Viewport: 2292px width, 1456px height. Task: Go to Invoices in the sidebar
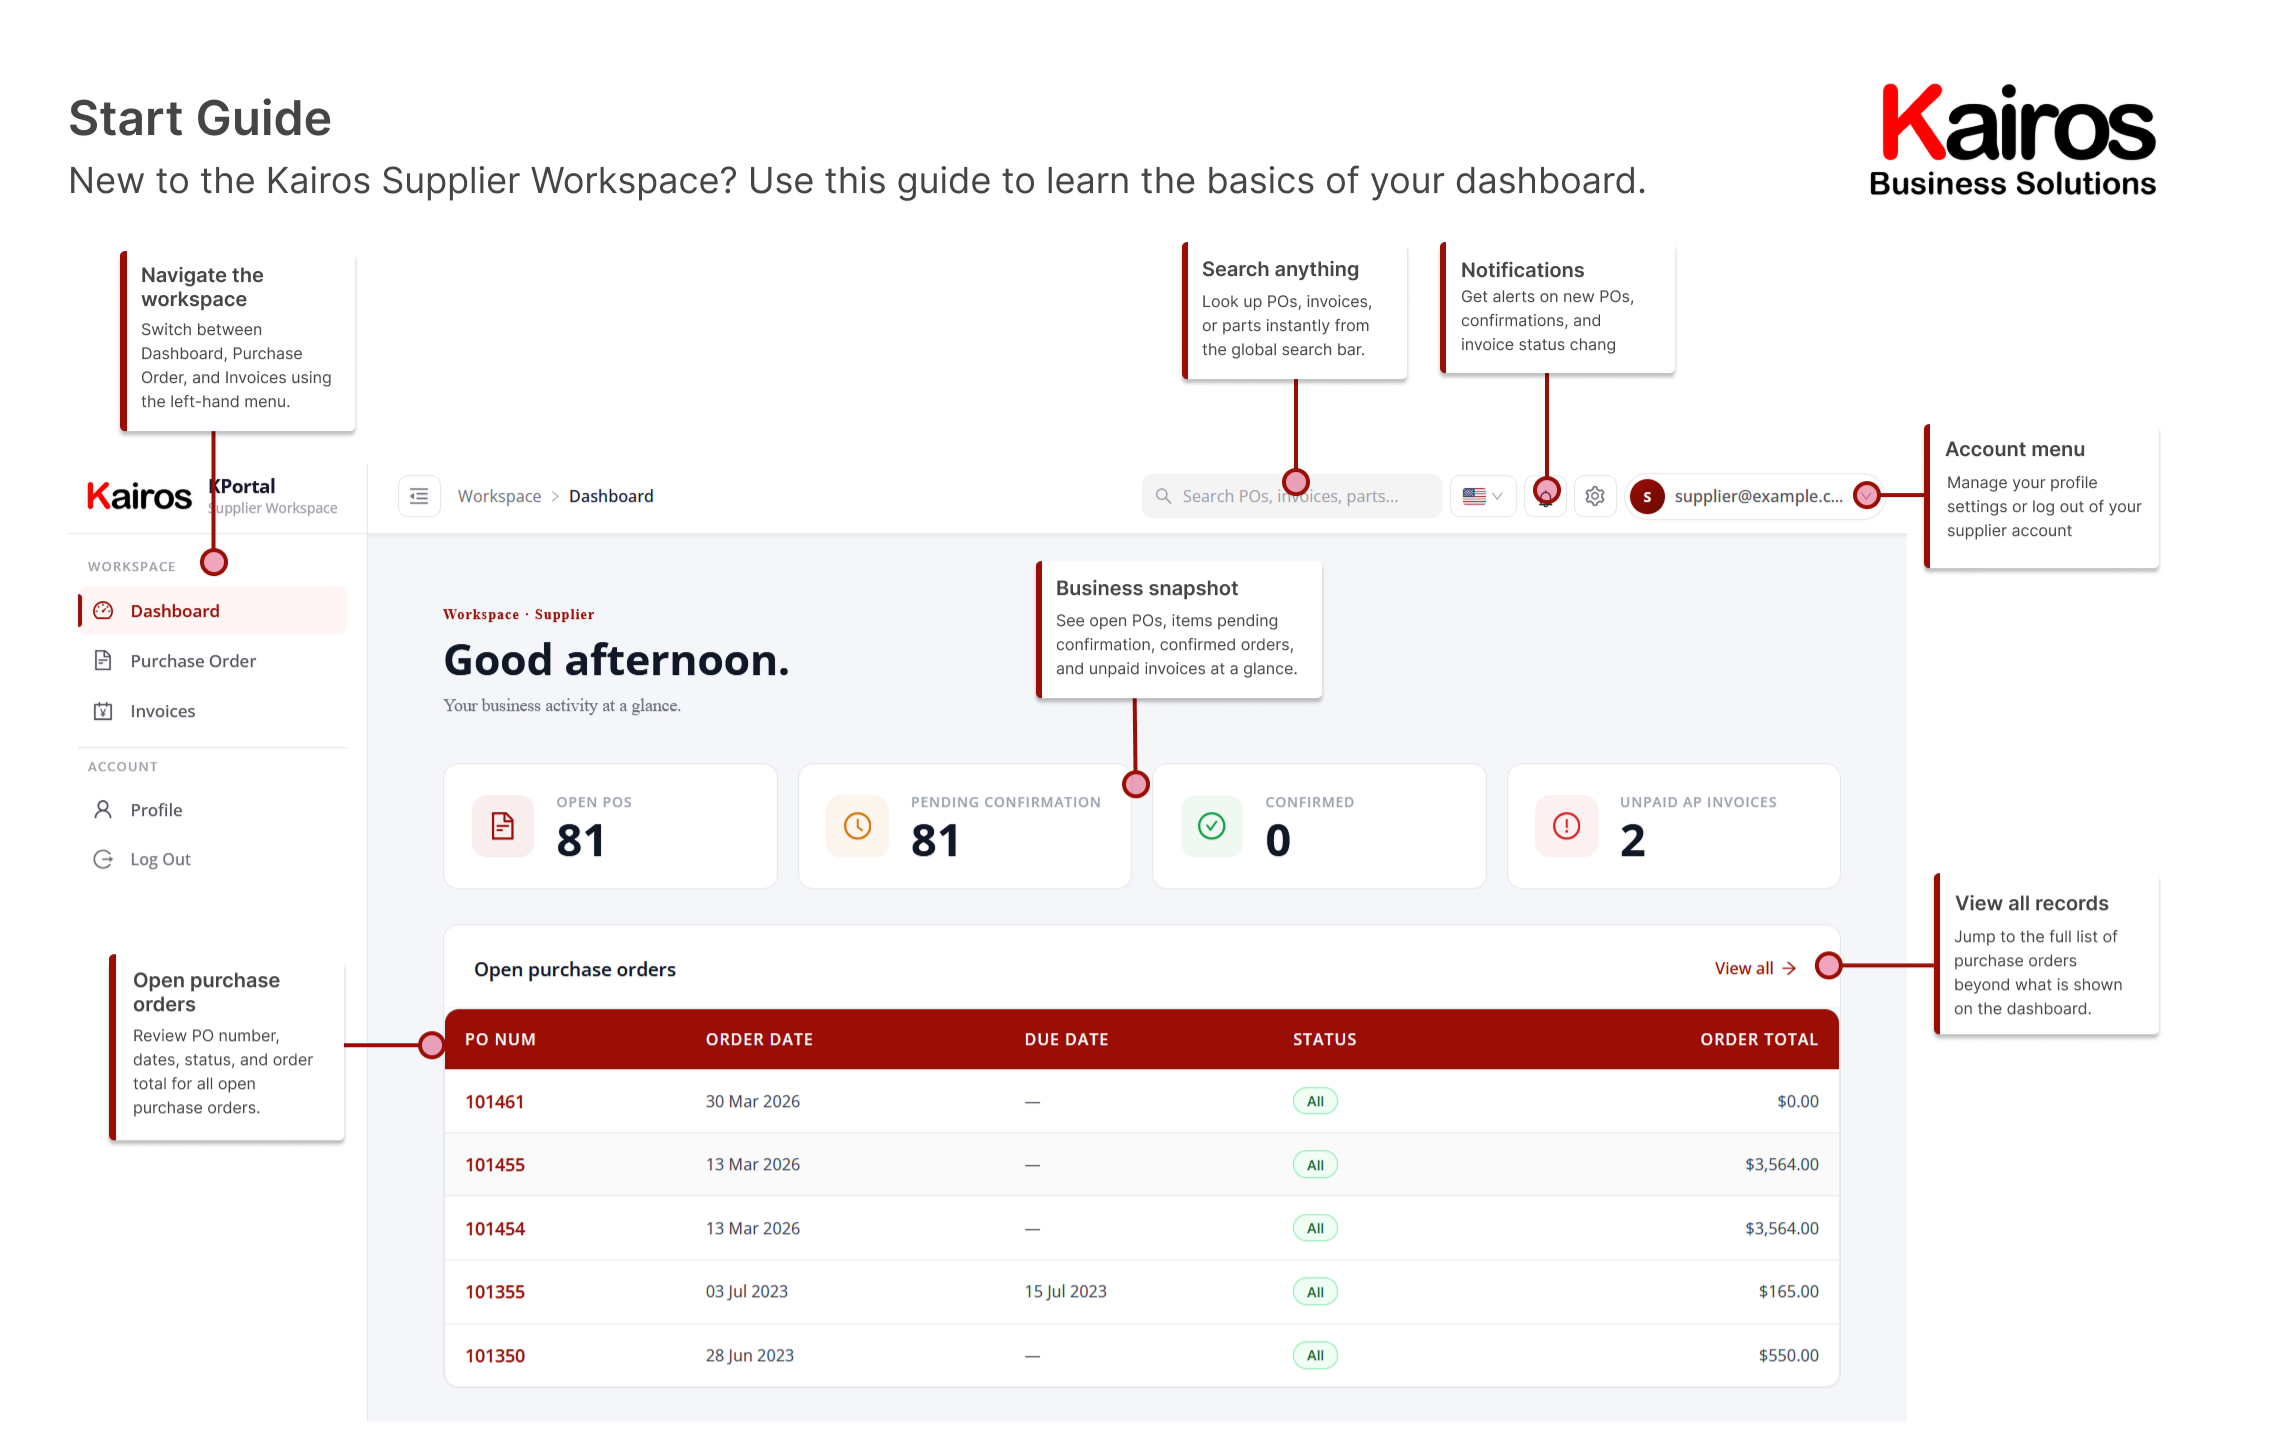coord(213,711)
